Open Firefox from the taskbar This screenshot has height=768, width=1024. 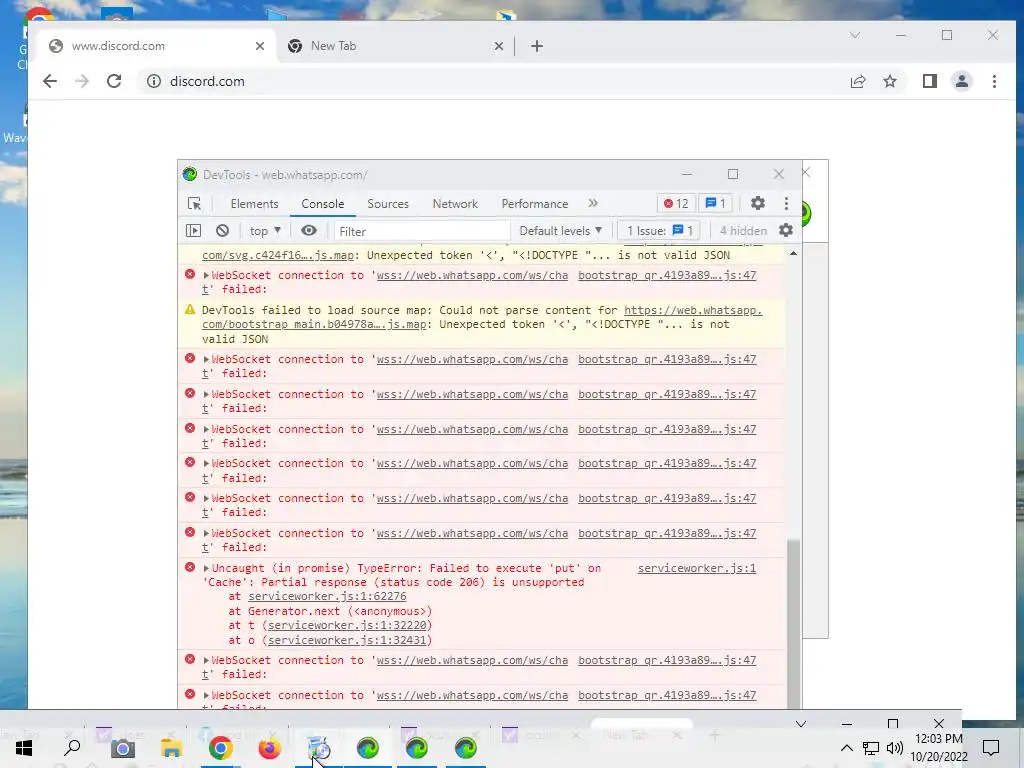pos(269,748)
